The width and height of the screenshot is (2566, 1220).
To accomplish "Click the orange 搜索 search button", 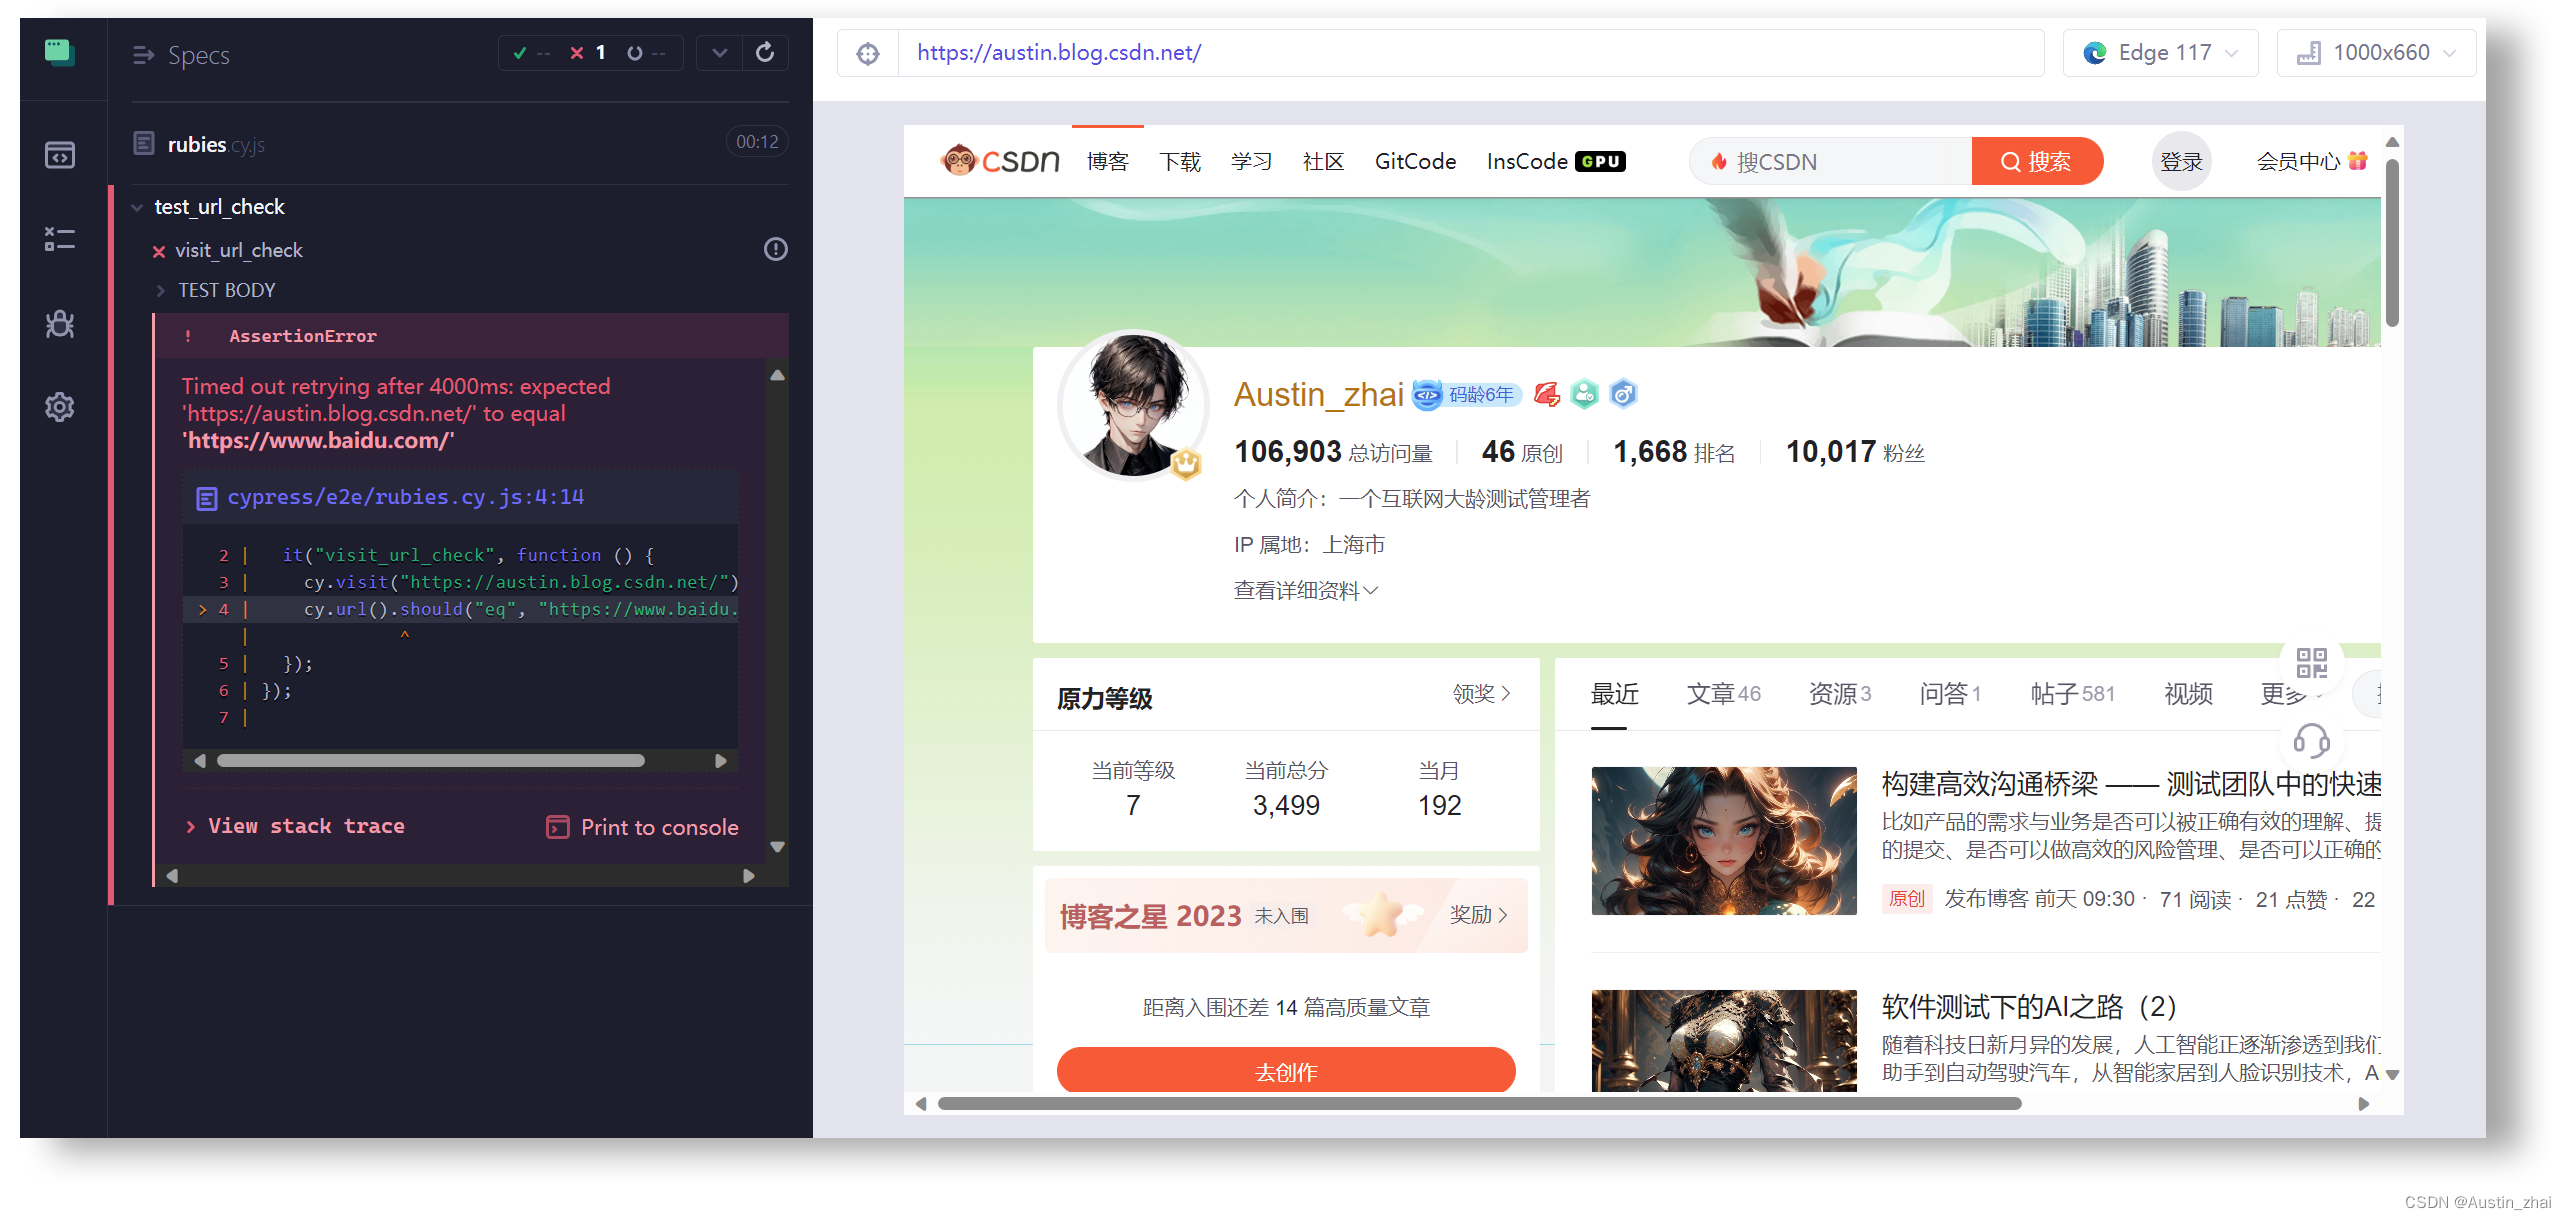I will (x=2036, y=162).
